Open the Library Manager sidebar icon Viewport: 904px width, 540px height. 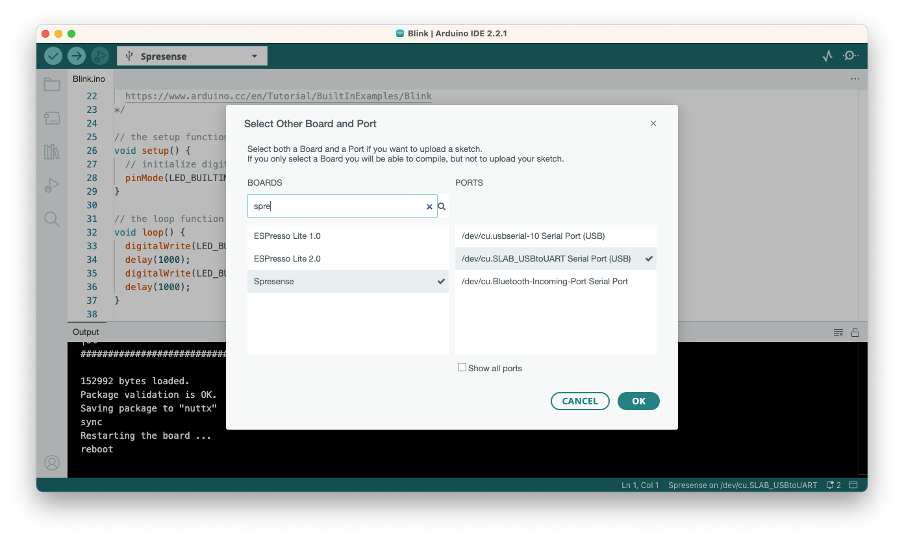tap(52, 152)
